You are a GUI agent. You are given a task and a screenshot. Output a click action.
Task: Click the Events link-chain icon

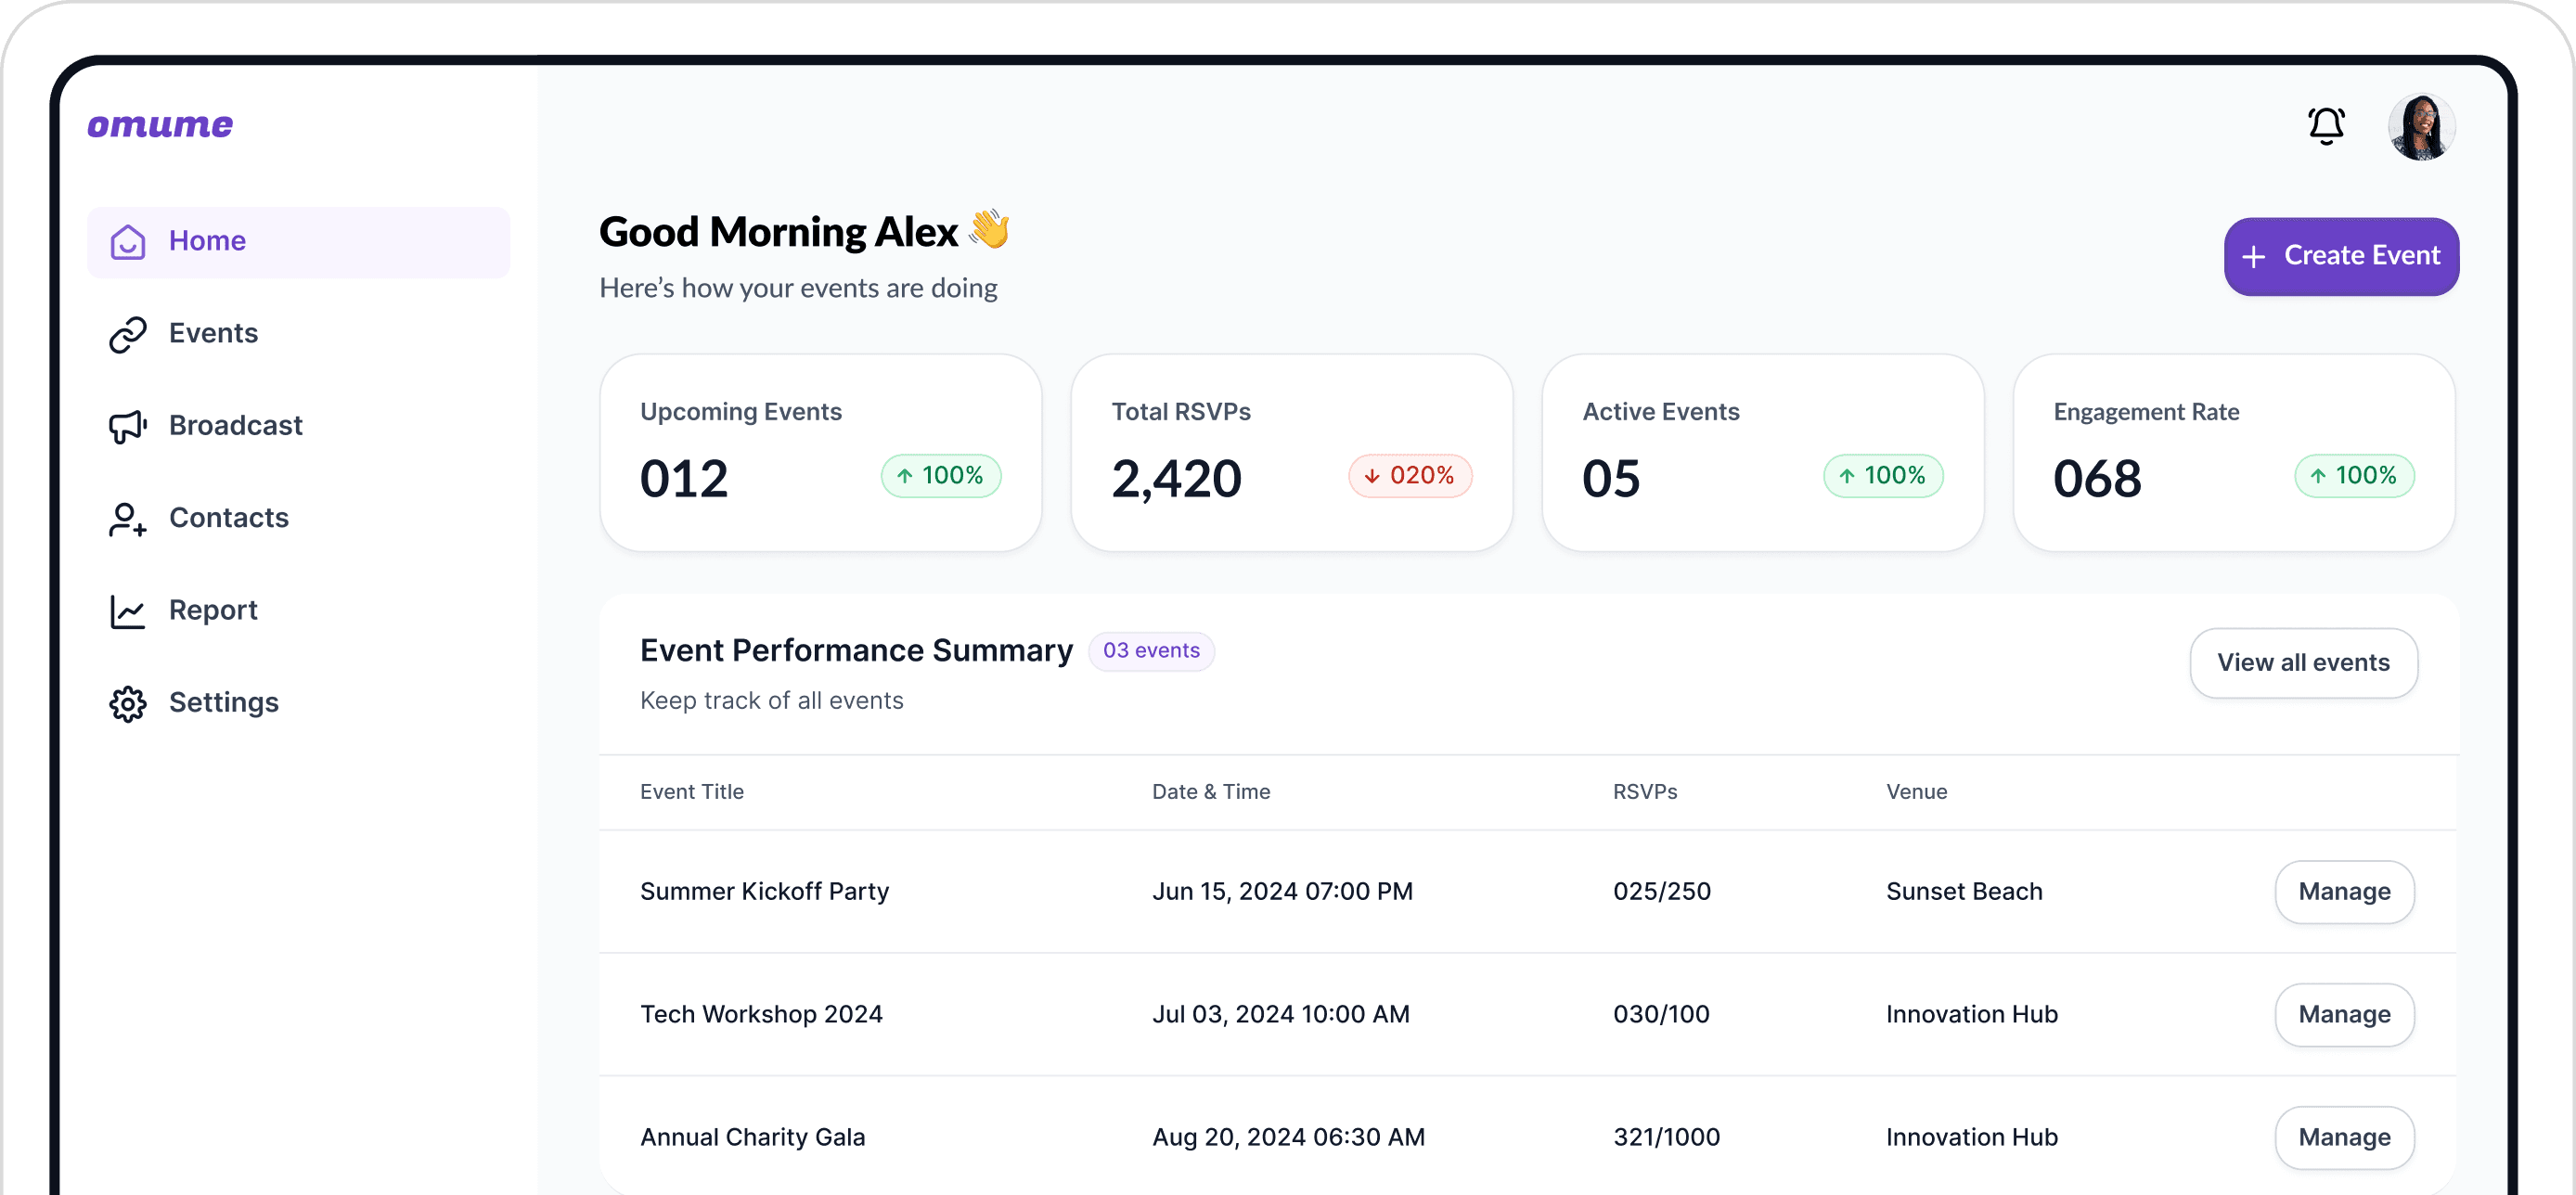click(x=128, y=334)
